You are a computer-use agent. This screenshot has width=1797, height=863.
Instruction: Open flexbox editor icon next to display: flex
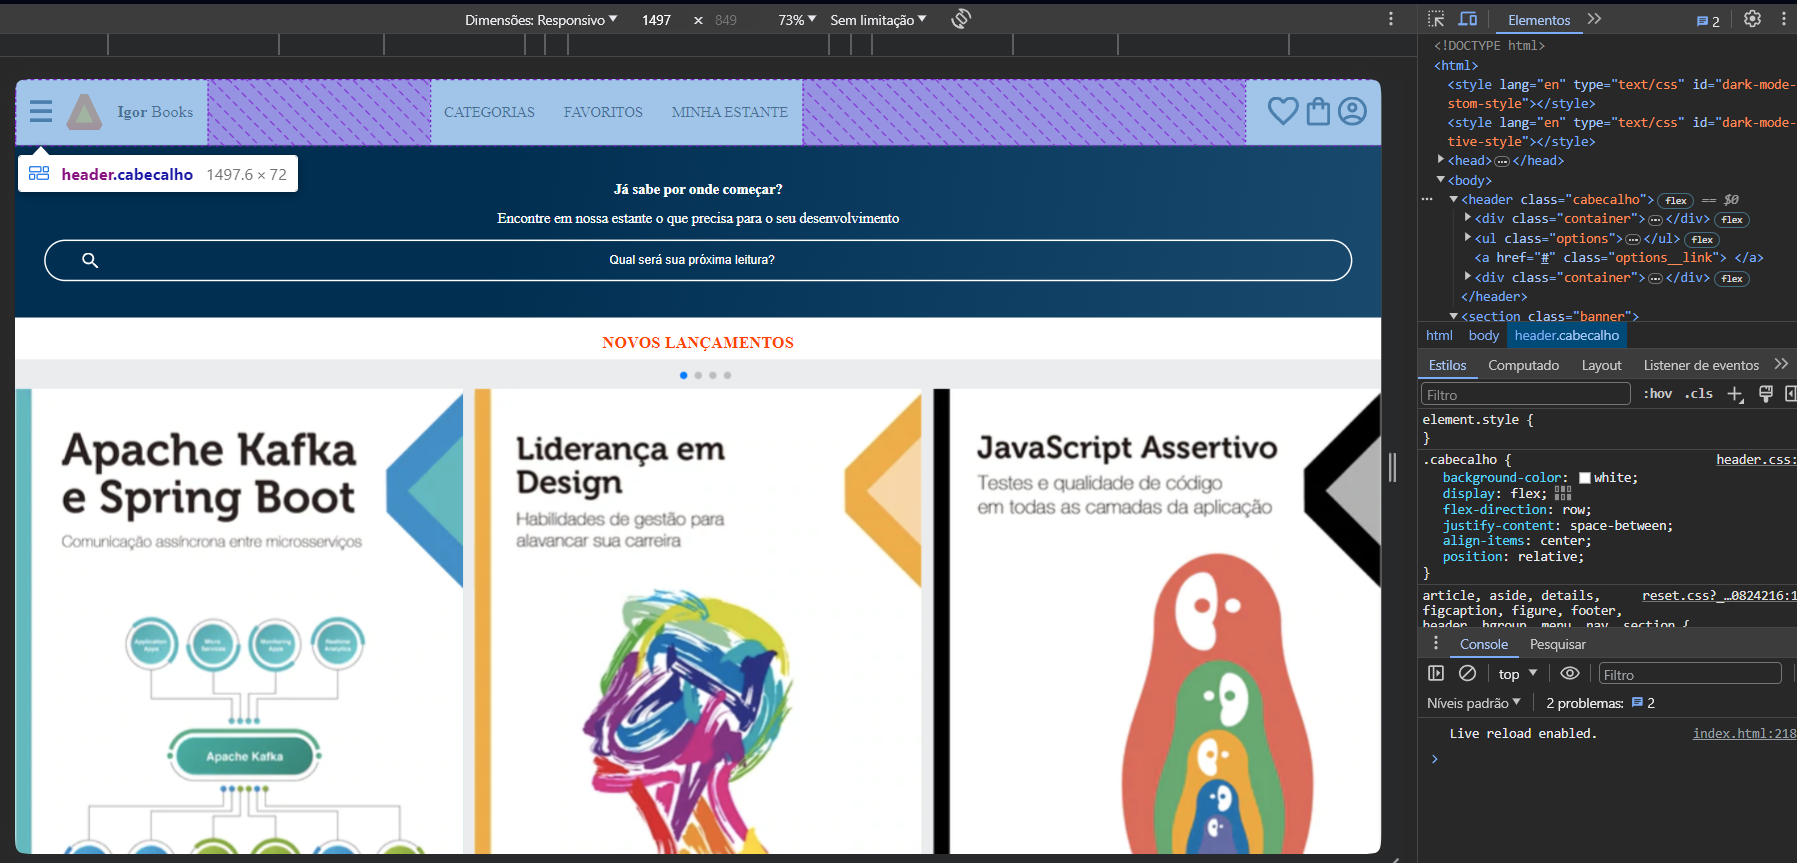1563,493
